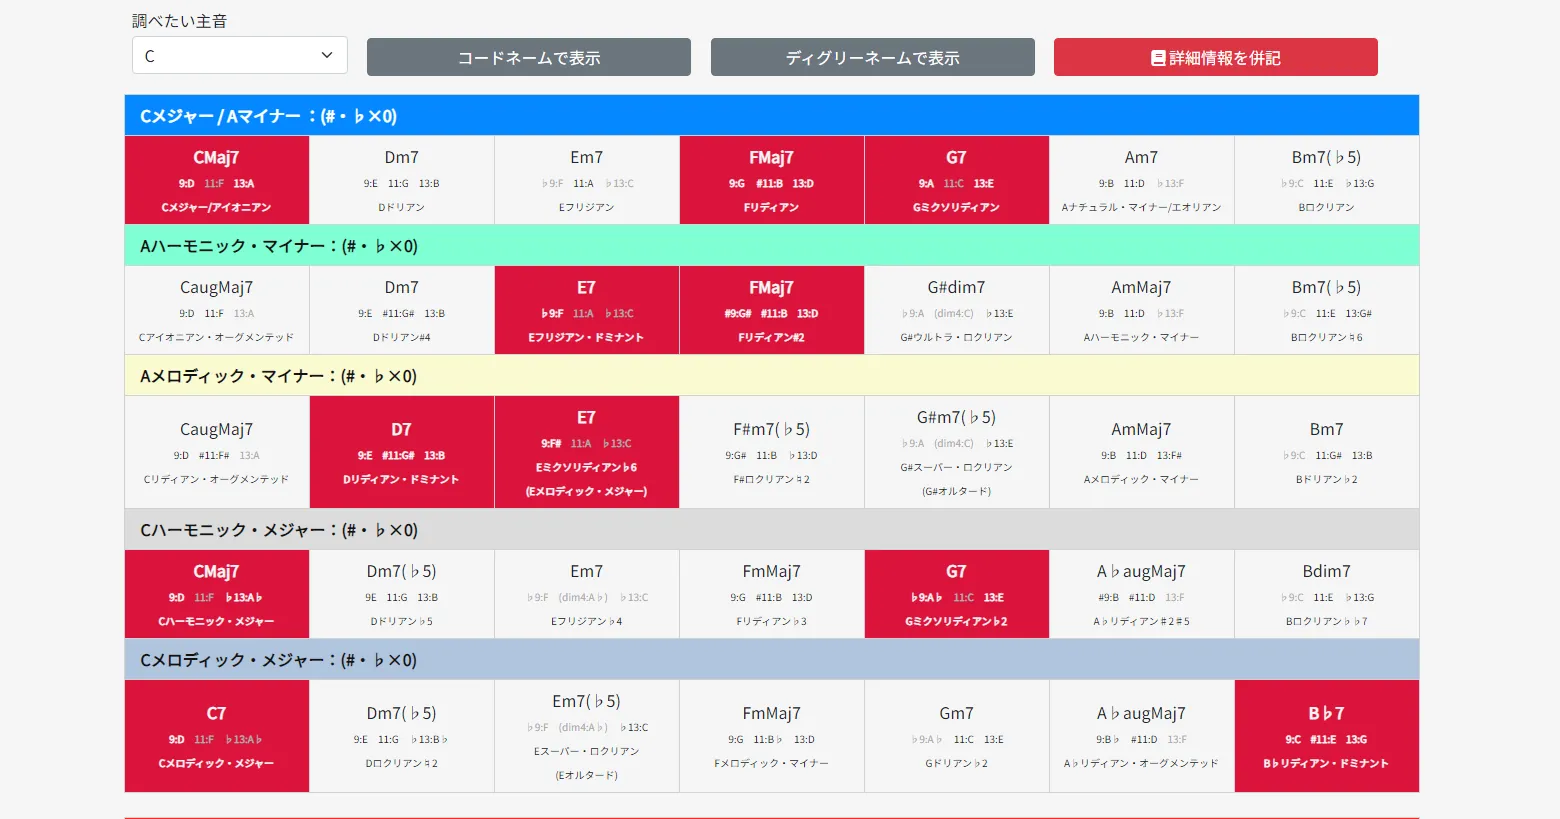Image resolution: width=1560 pixels, height=819 pixels.
Task: Click the ディグリーネームで表示 button
Action: point(873,57)
